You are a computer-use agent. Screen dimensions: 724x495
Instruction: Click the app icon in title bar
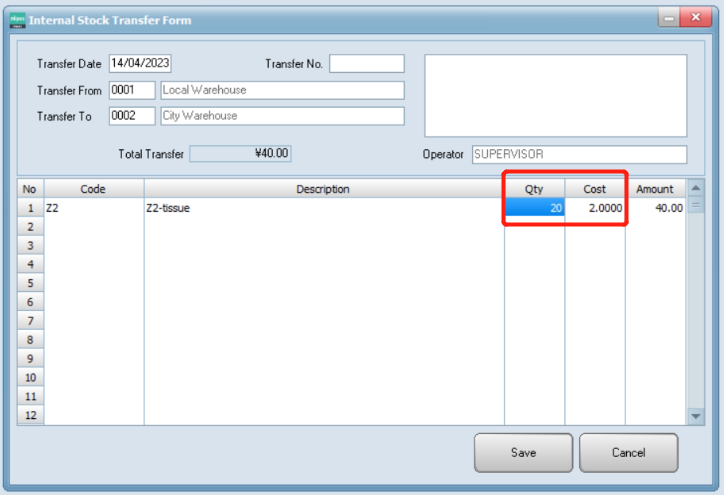coord(17,20)
